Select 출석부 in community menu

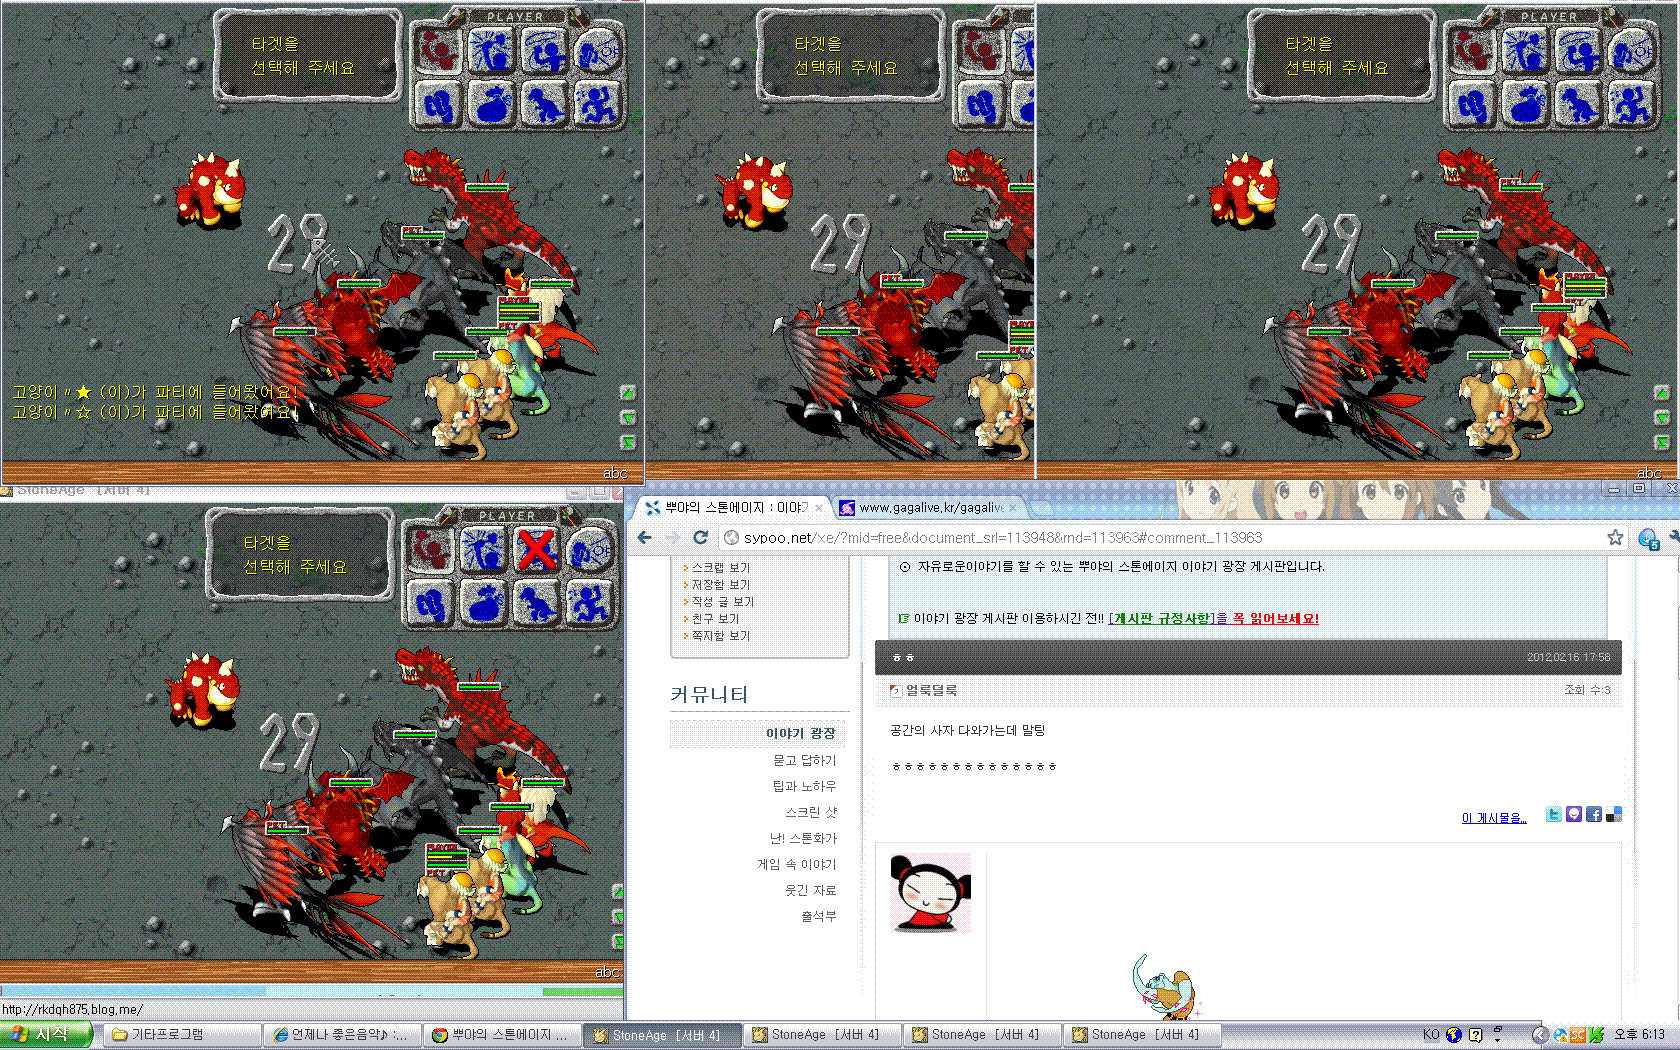(818, 917)
